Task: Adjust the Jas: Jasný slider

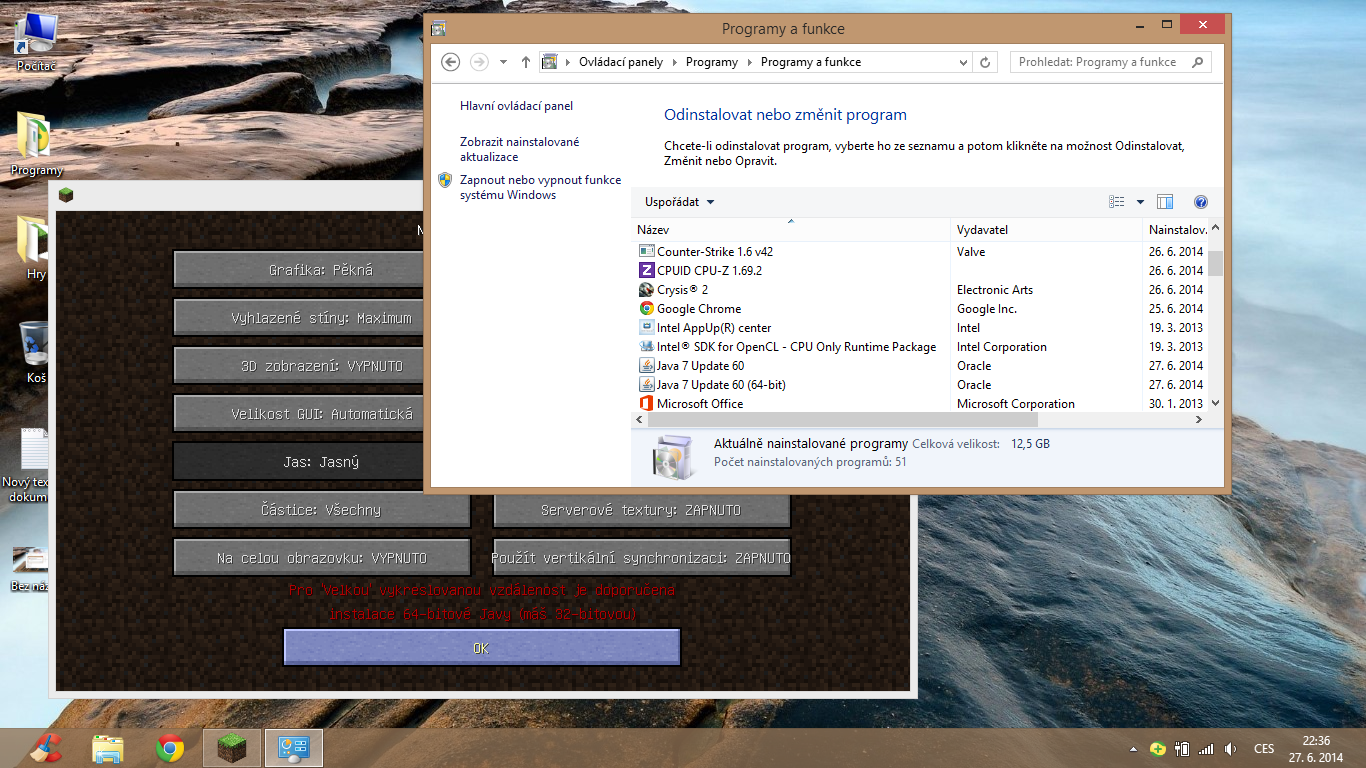Action: (298, 462)
